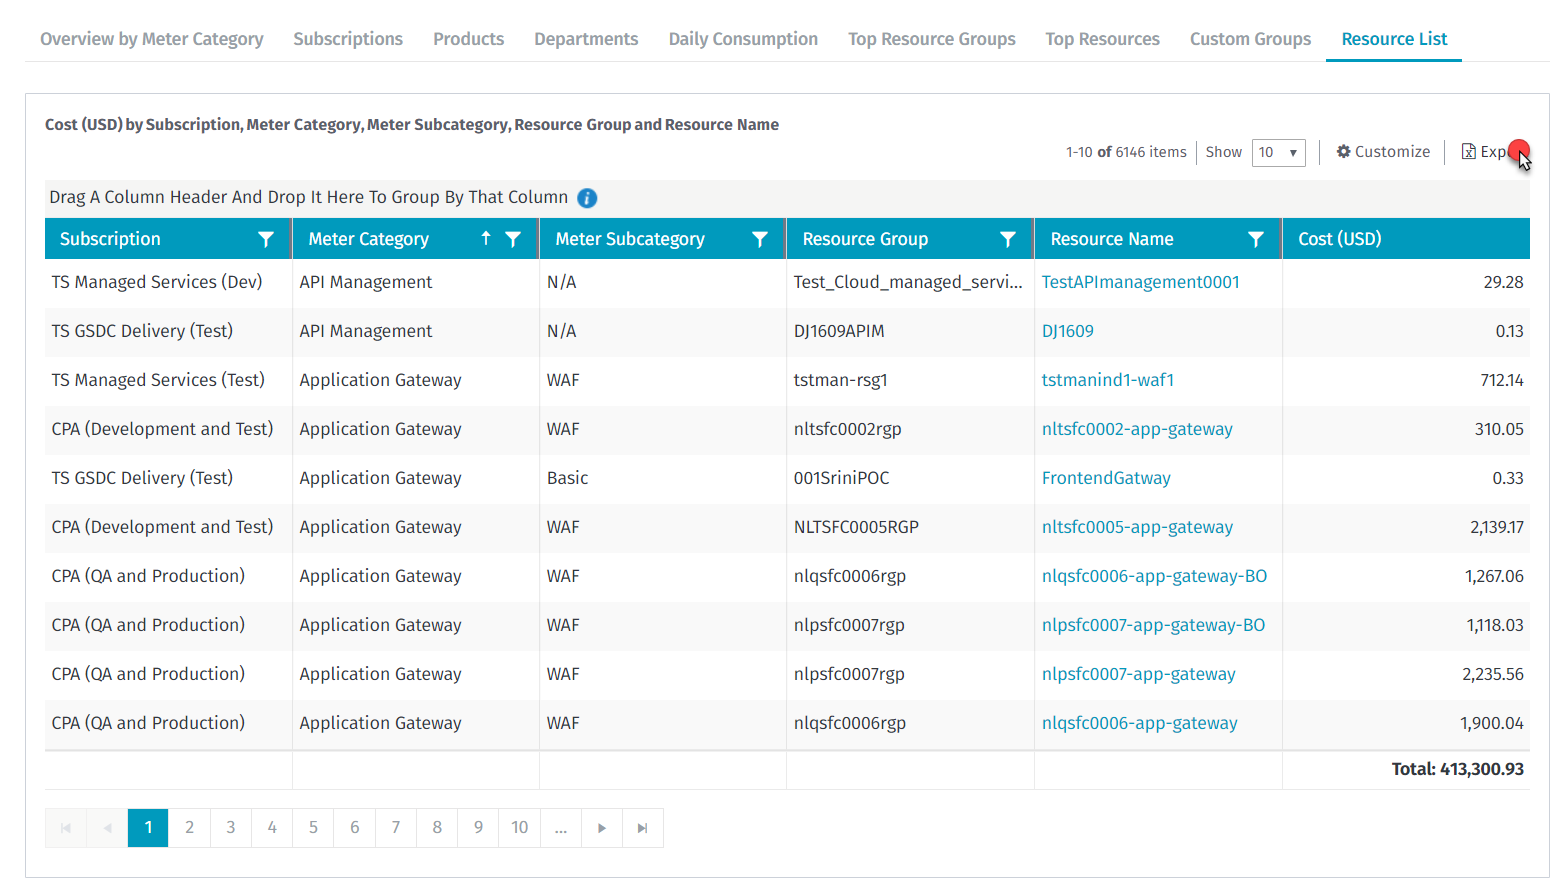Open the Meter Category column filter icon

(x=513, y=239)
